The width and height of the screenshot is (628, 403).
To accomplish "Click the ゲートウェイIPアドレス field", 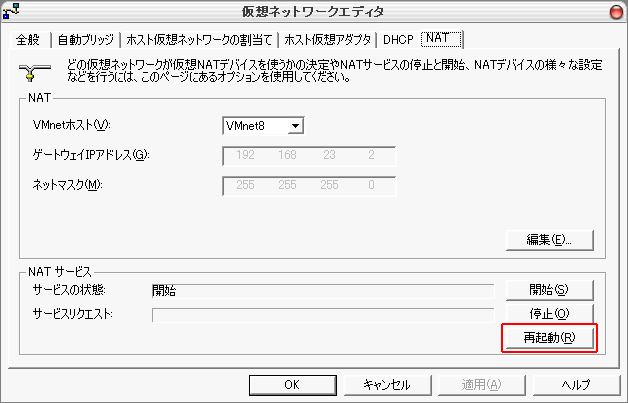I will coord(309,155).
